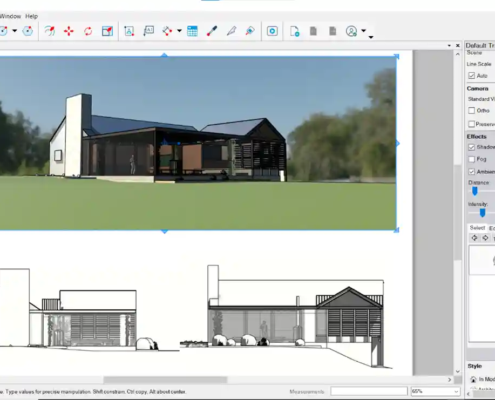Click the first arrow icon under Select tab
Viewport: 495px width, 400px height.
click(x=474, y=238)
